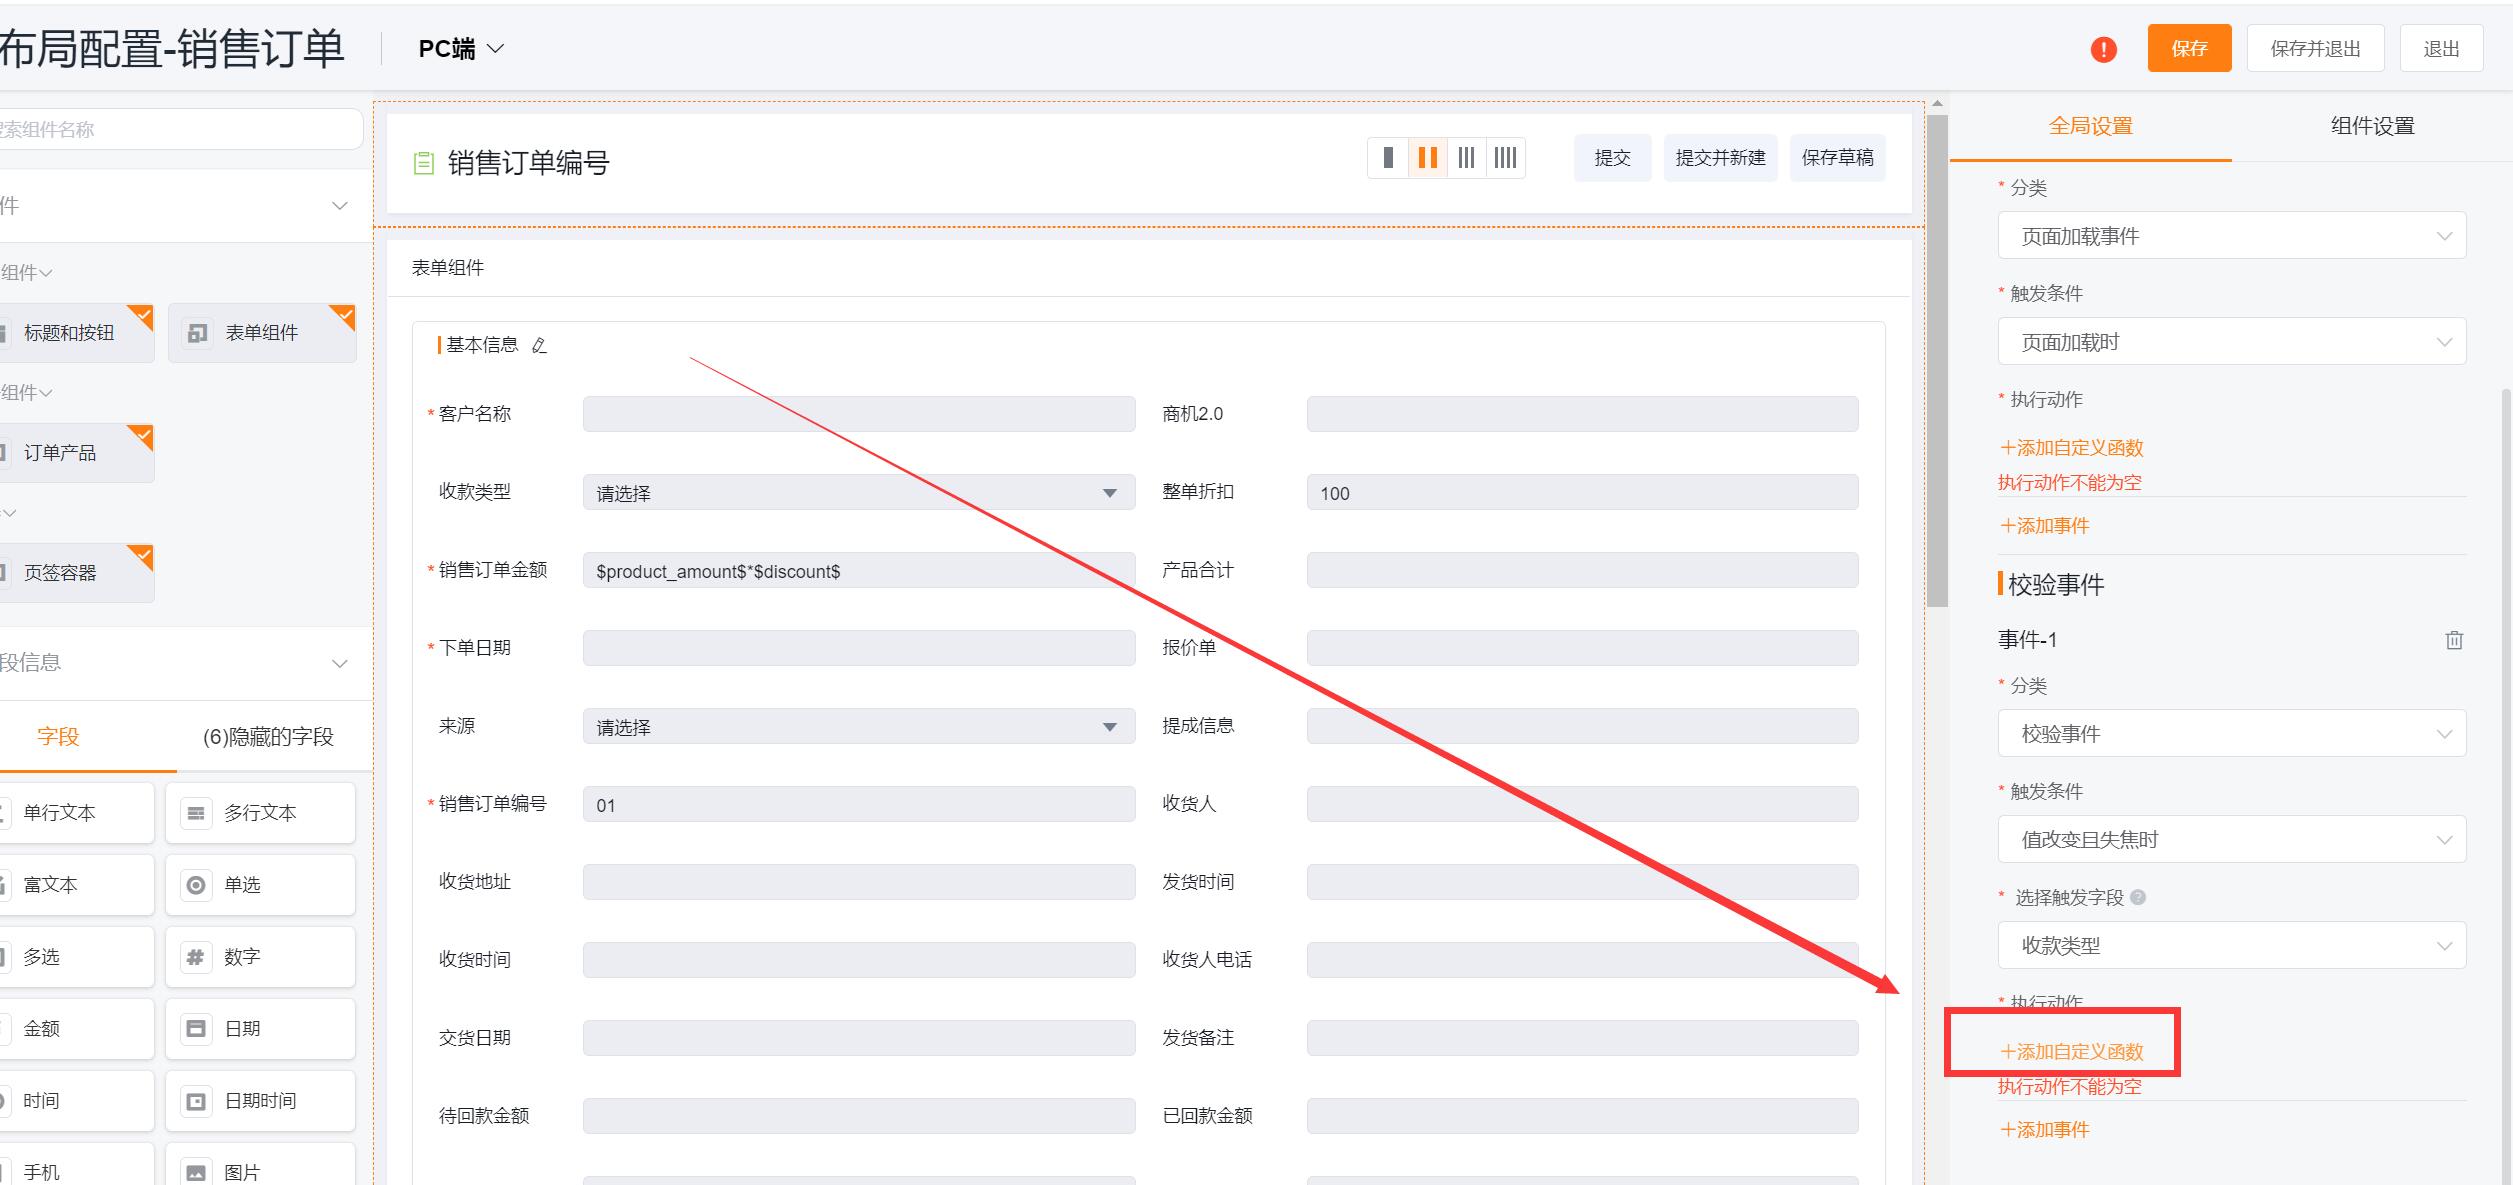Switch to the (6)隐藏的字段 tab

(268, 737)
